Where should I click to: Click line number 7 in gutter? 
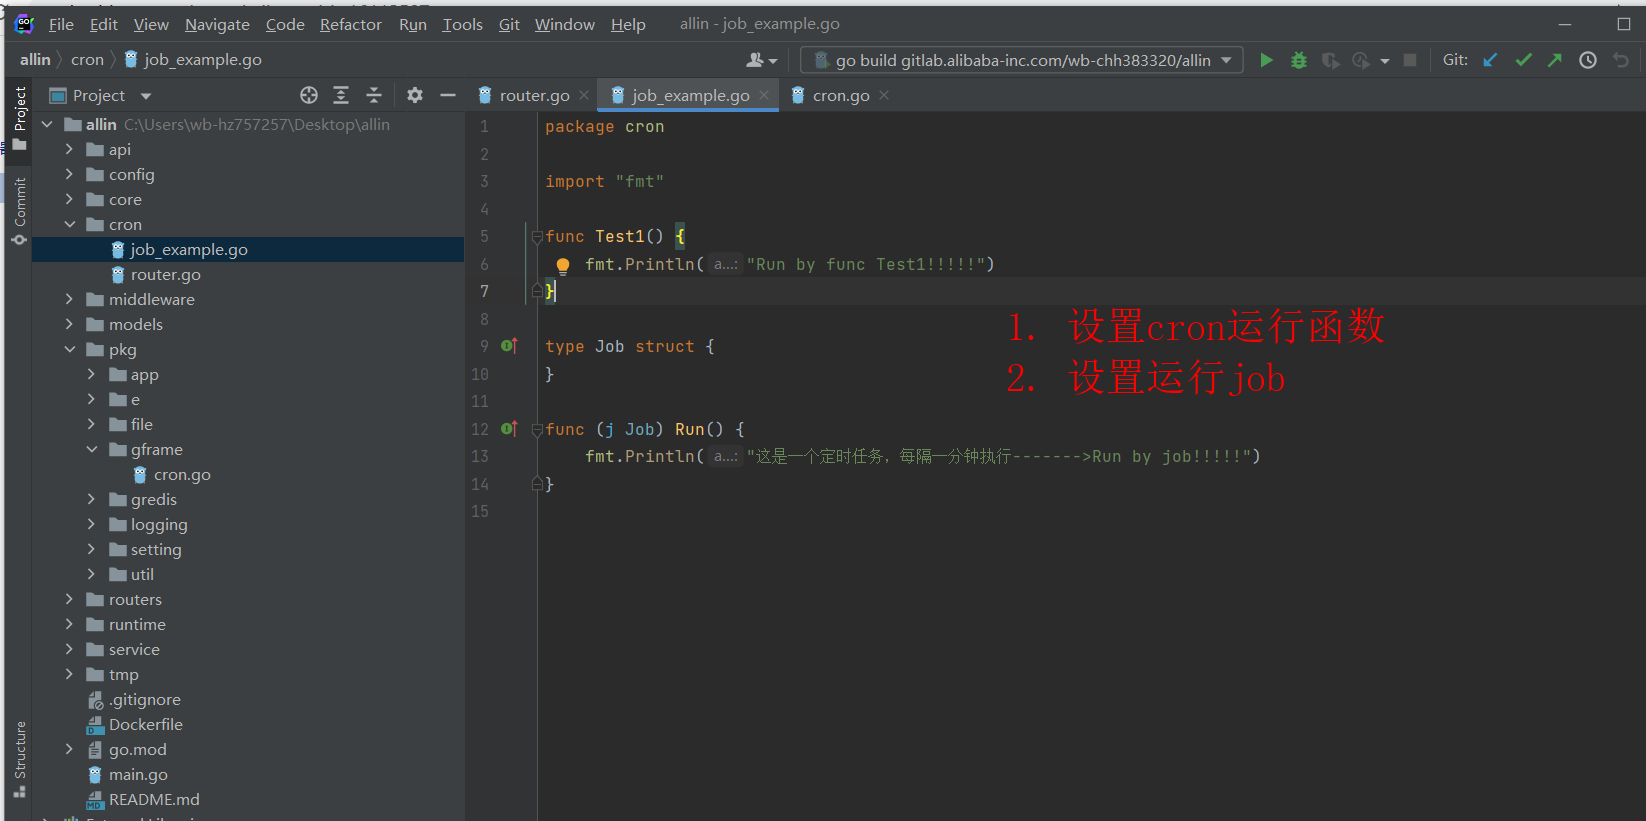tap(484, 291)
